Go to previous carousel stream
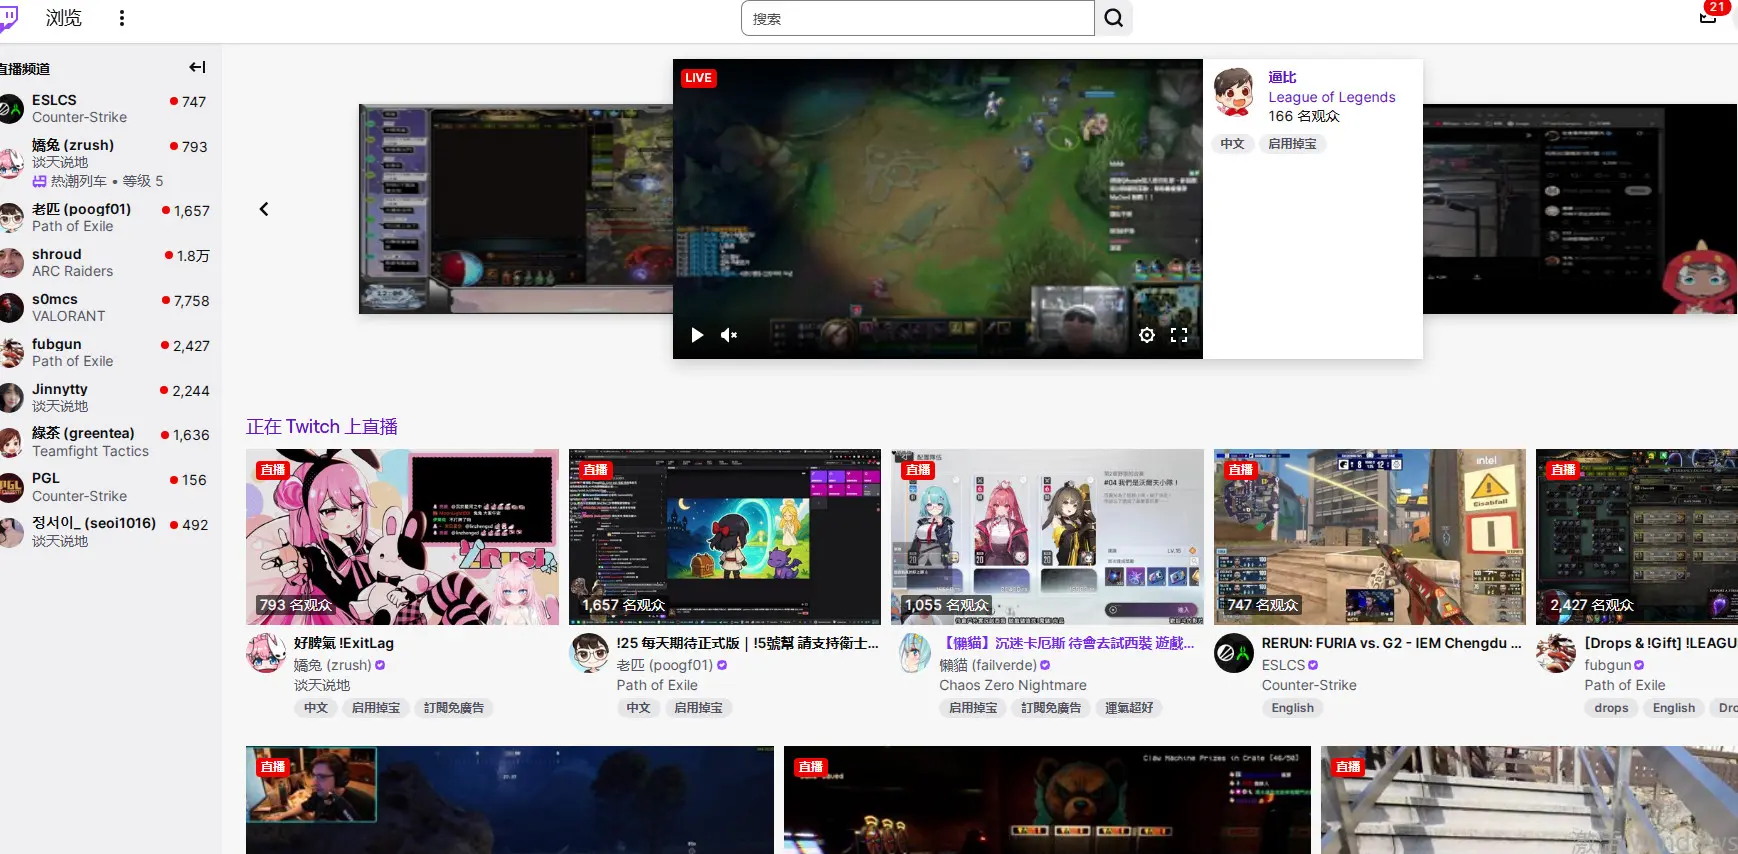 264,209
